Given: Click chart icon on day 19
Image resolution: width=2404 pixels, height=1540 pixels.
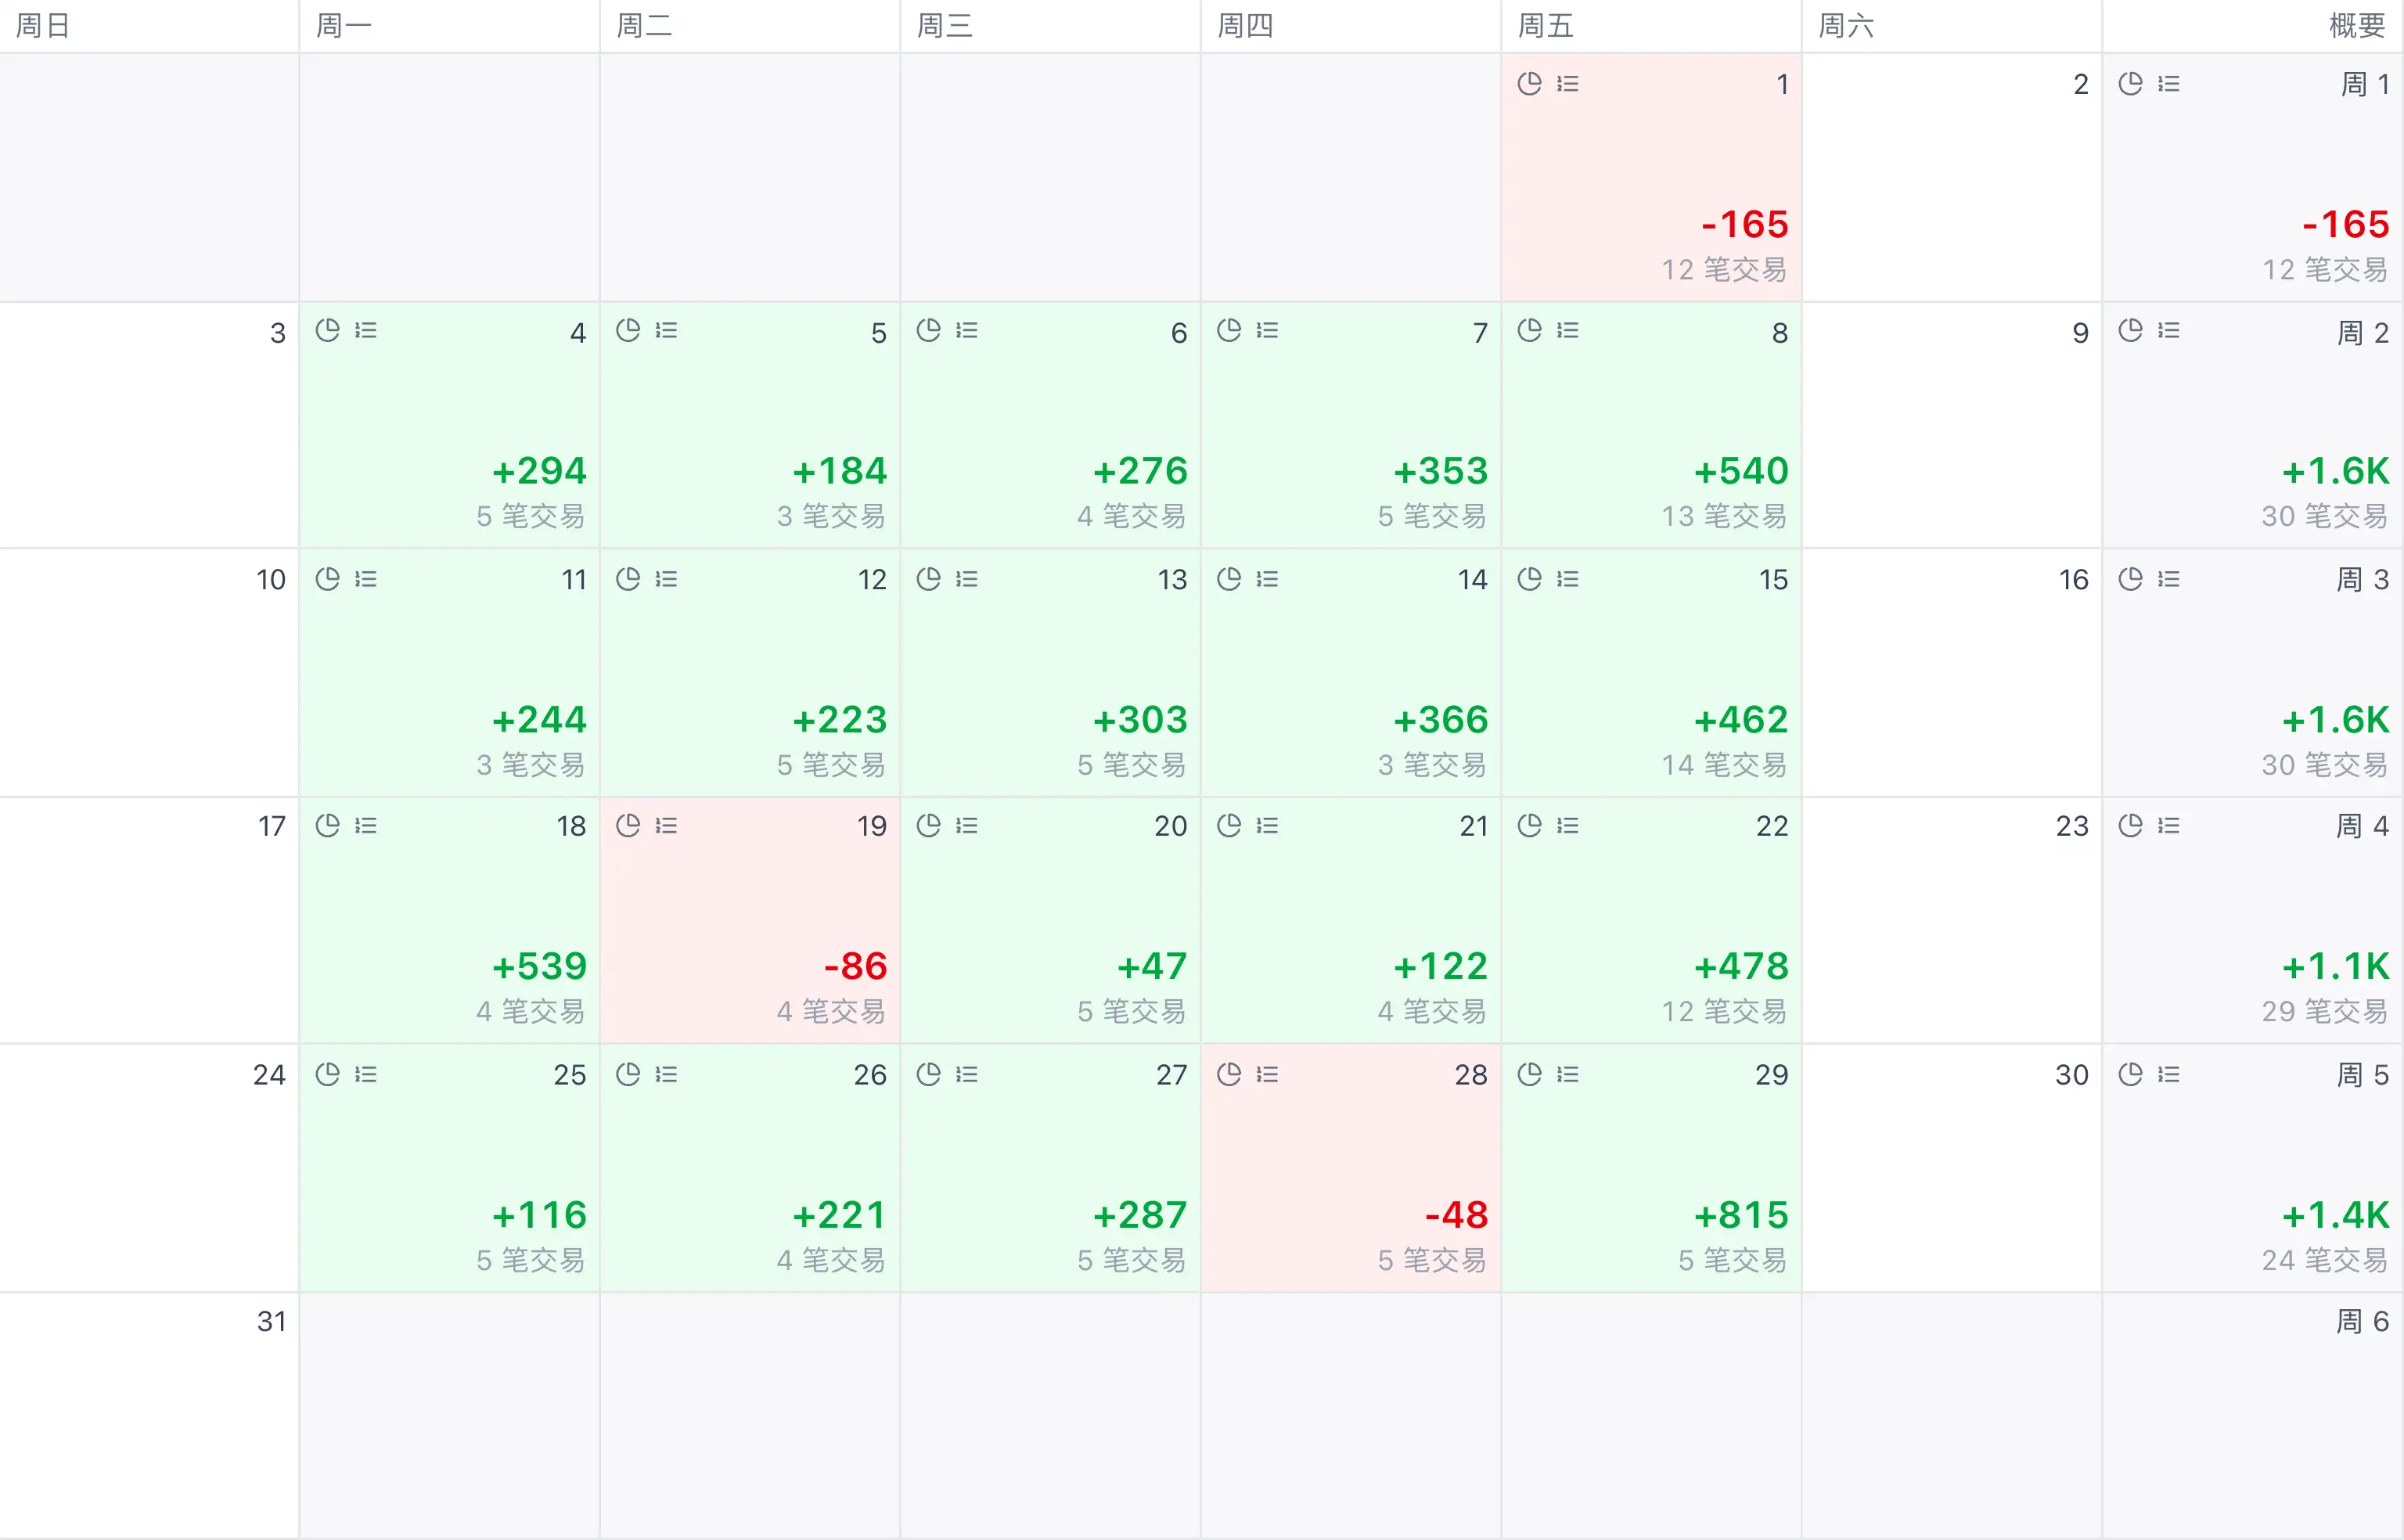Looking at the screenshot, I should [628, 825].
